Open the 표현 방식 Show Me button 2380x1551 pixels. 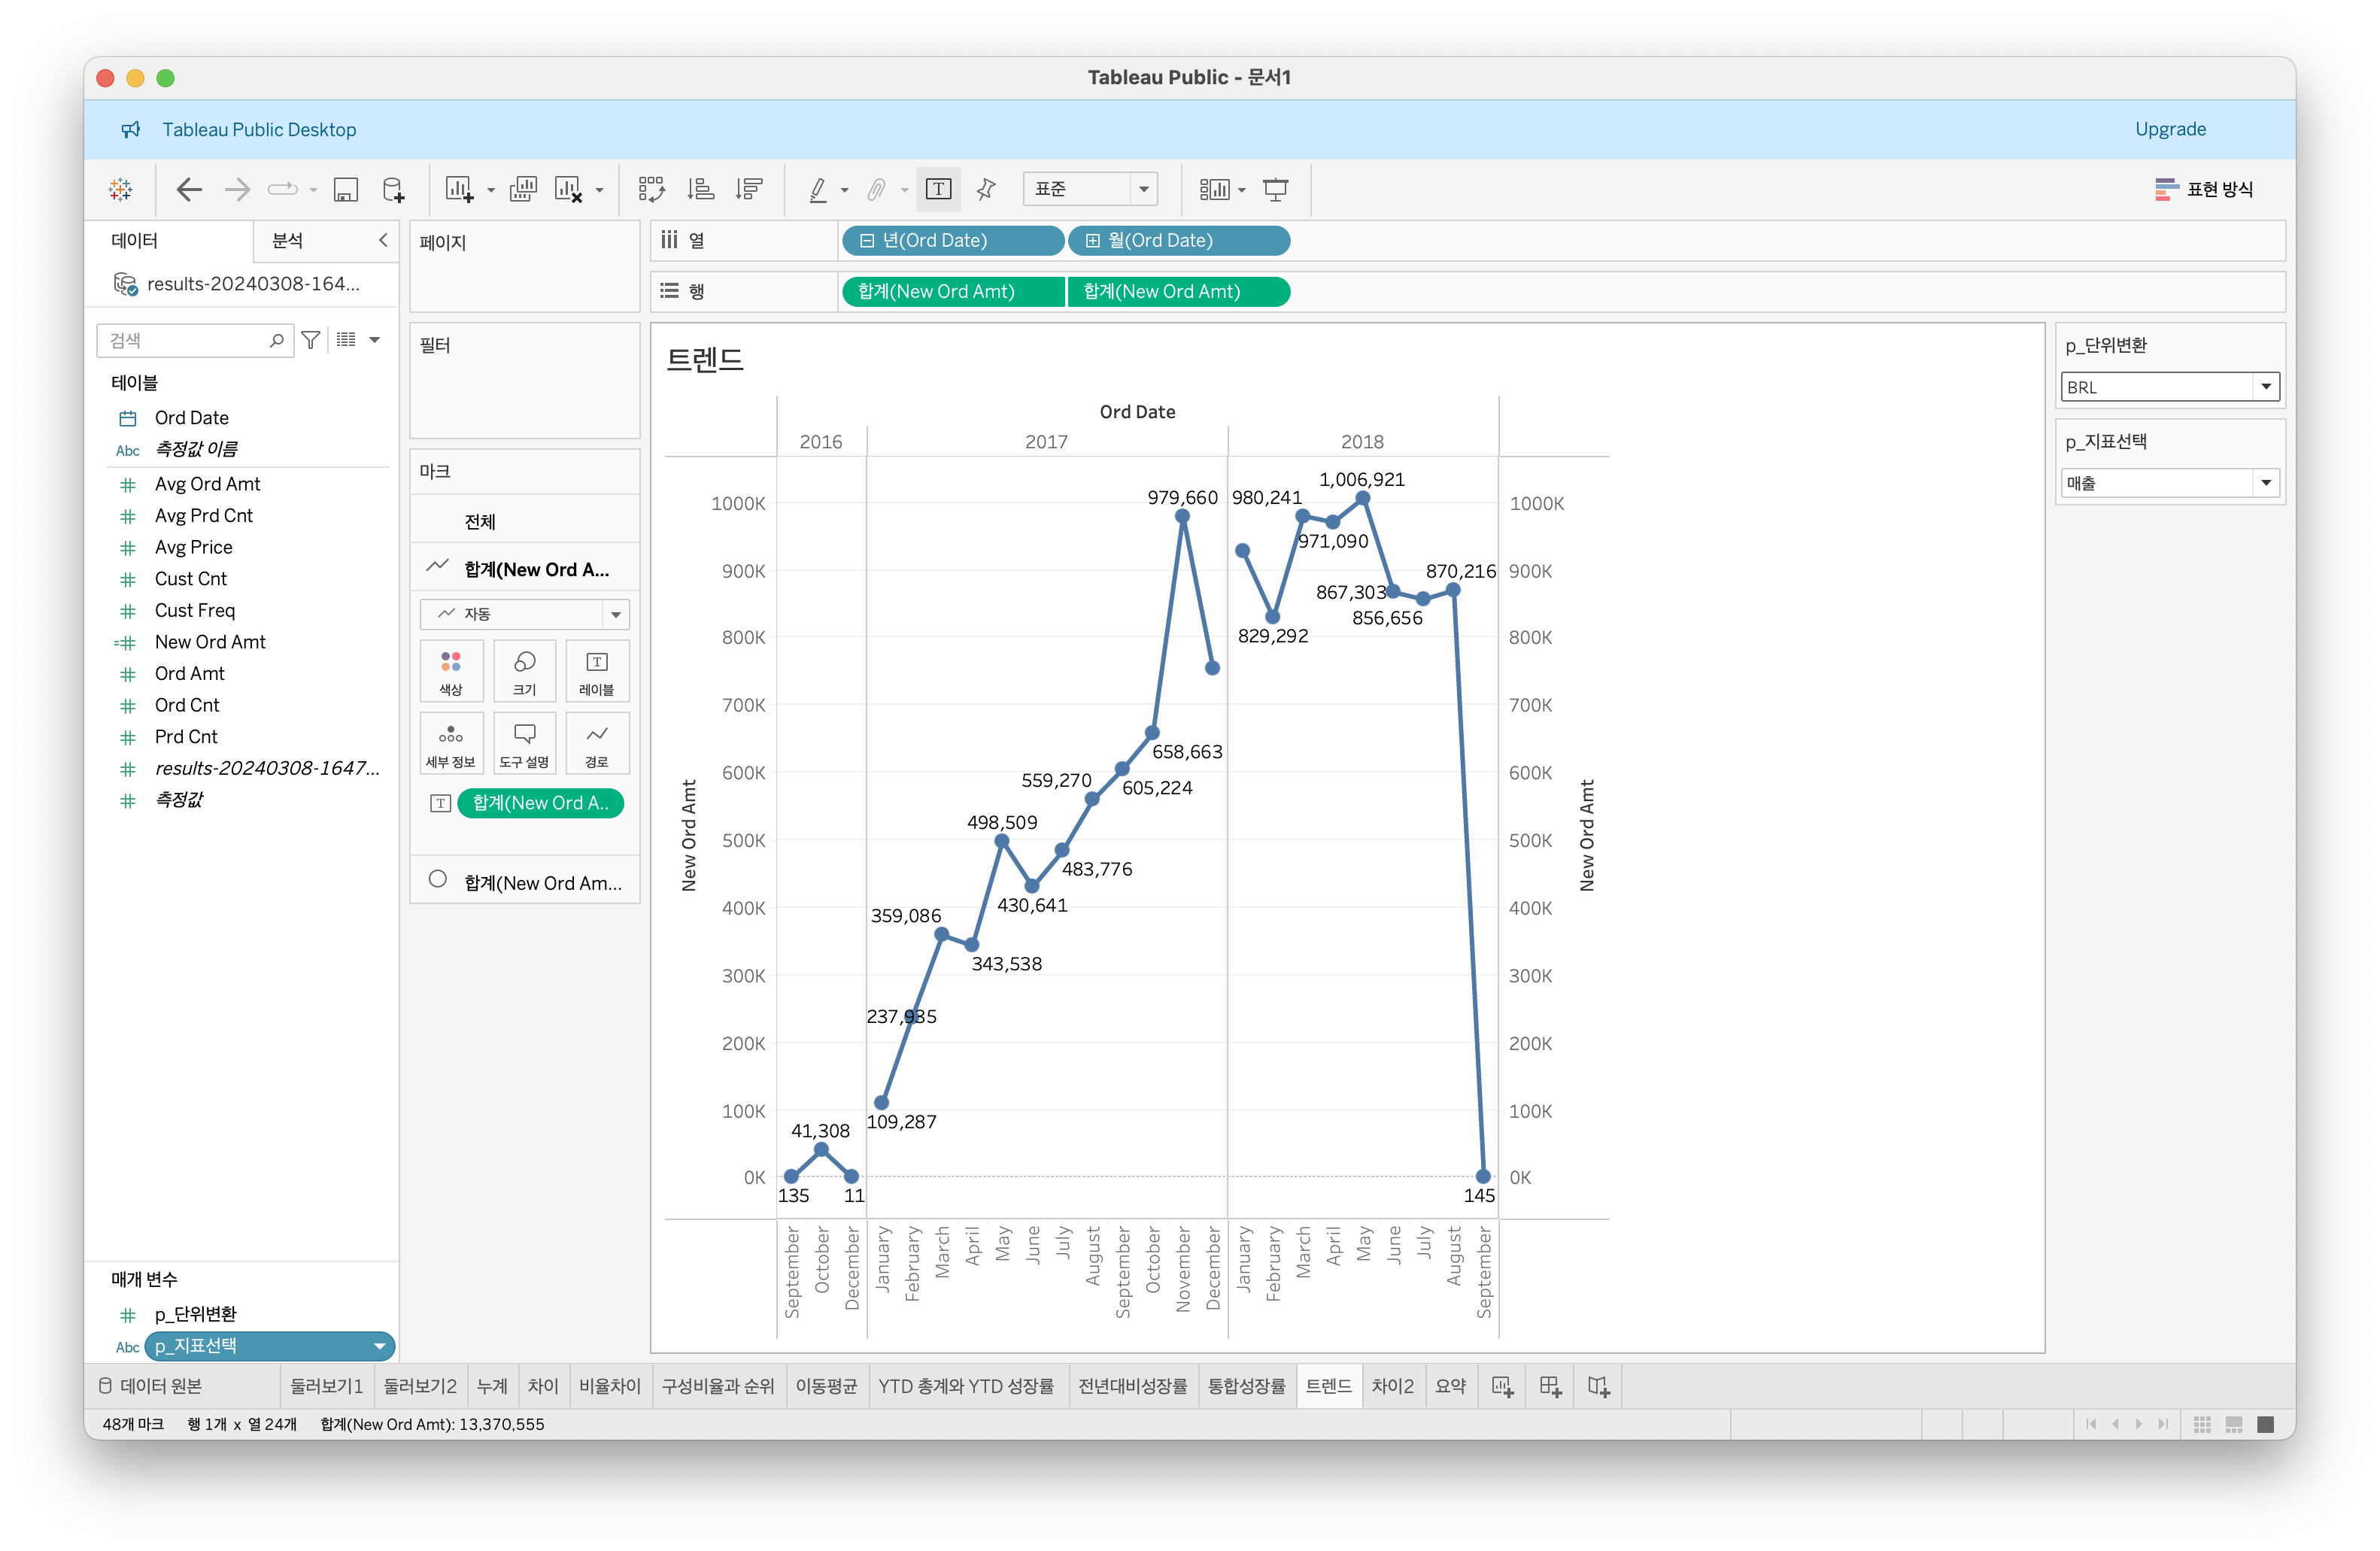coord(2204,190)
